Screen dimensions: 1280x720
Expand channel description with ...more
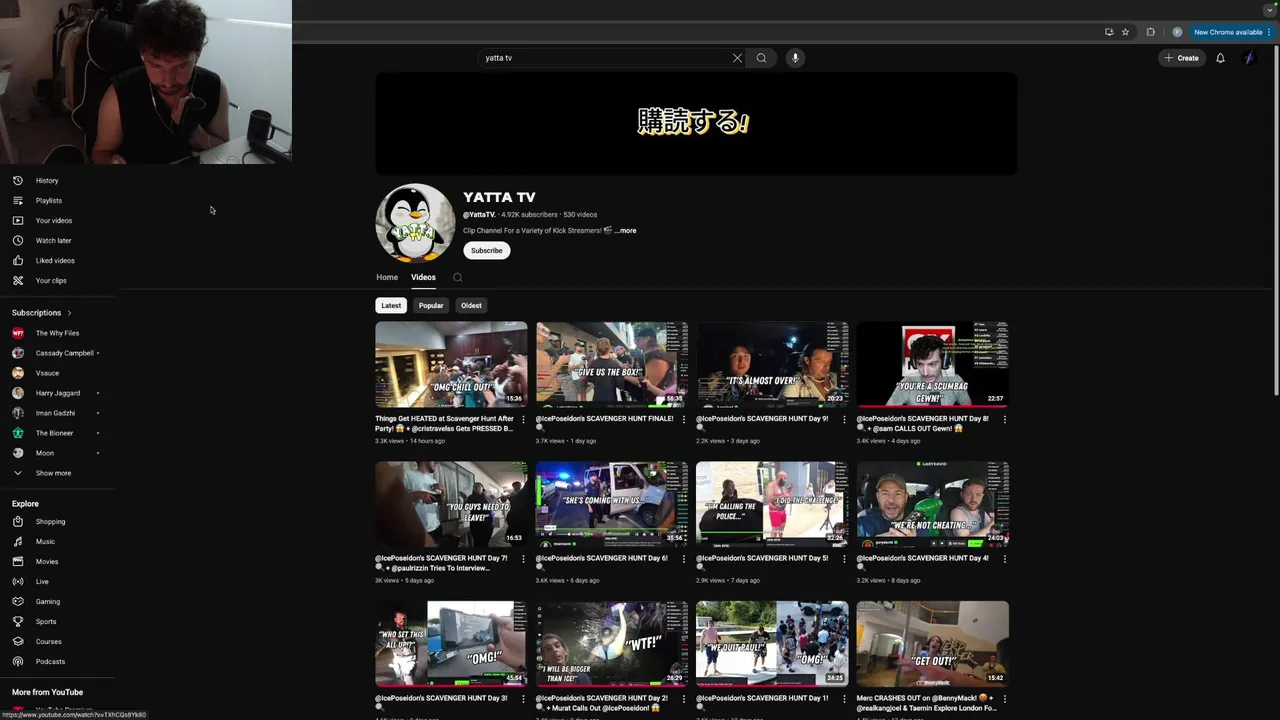coord(625,231)
